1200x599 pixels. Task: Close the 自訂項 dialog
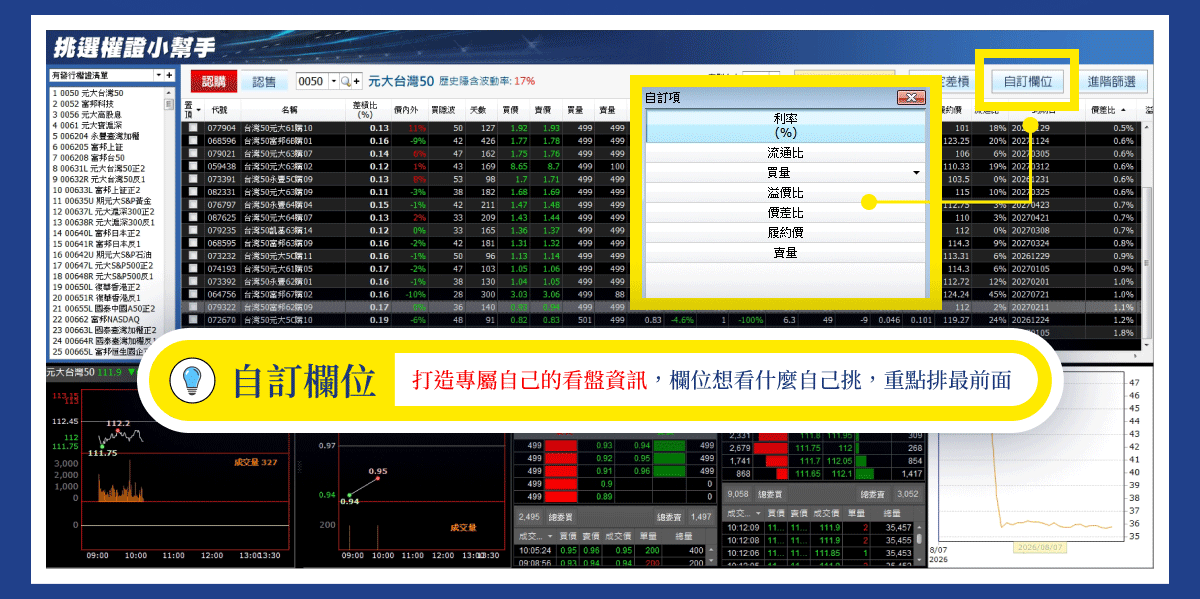(x=910, y=98)
